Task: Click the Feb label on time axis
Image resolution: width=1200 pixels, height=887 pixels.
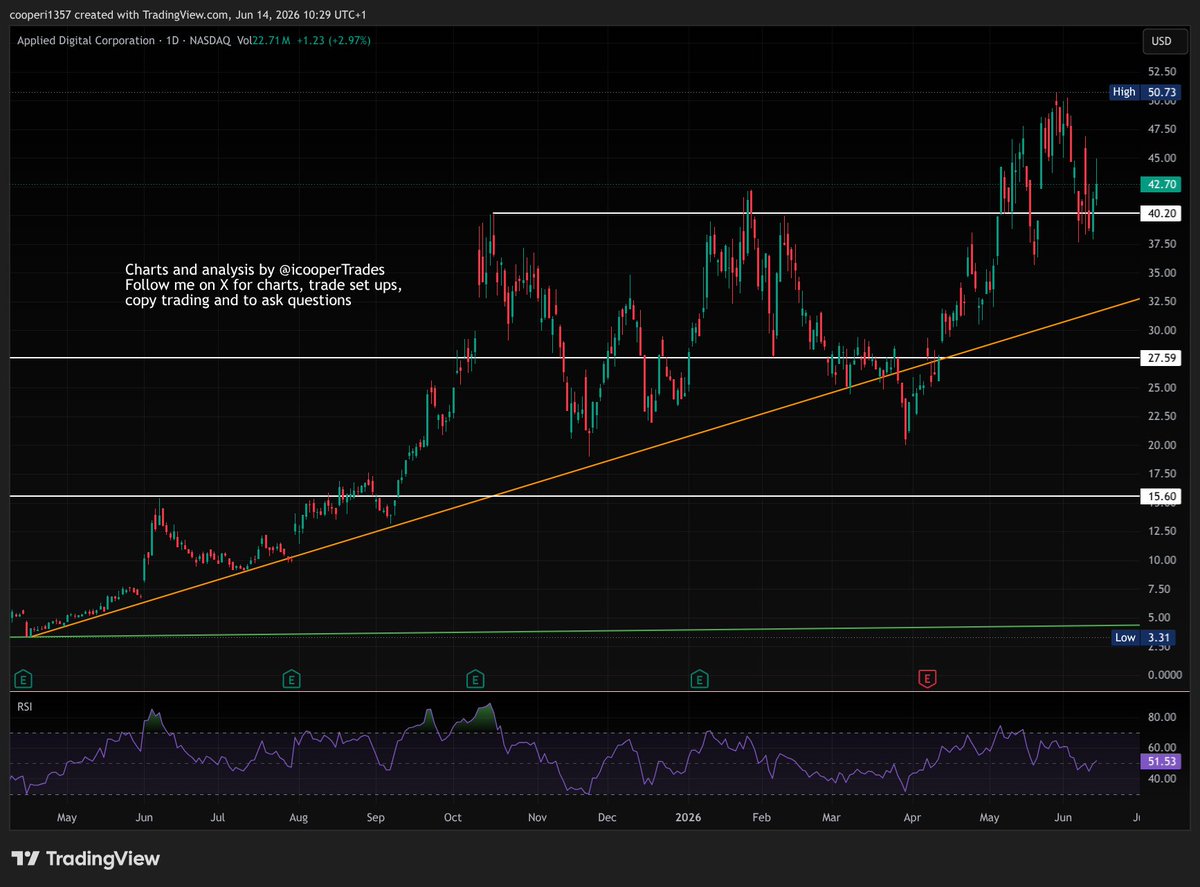Action: 760,817
